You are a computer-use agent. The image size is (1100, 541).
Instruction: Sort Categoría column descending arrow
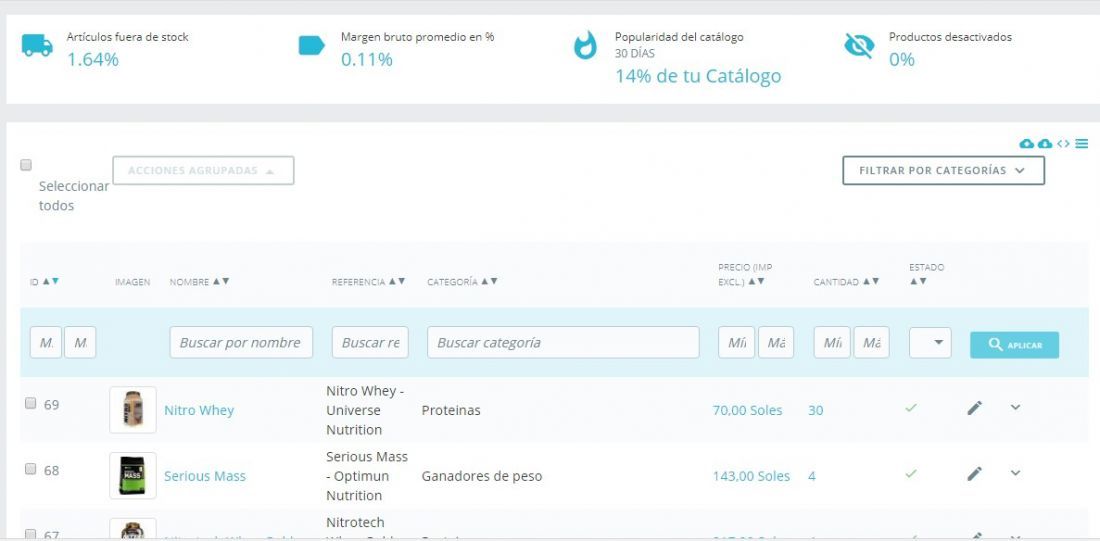click(494, 281)
